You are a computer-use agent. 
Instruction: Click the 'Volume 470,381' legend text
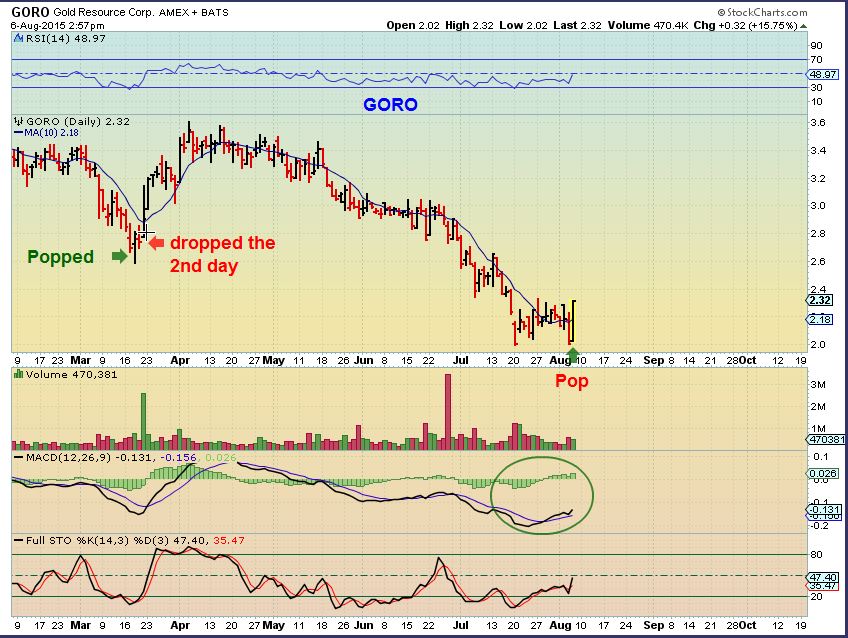[x=71, y=374]
